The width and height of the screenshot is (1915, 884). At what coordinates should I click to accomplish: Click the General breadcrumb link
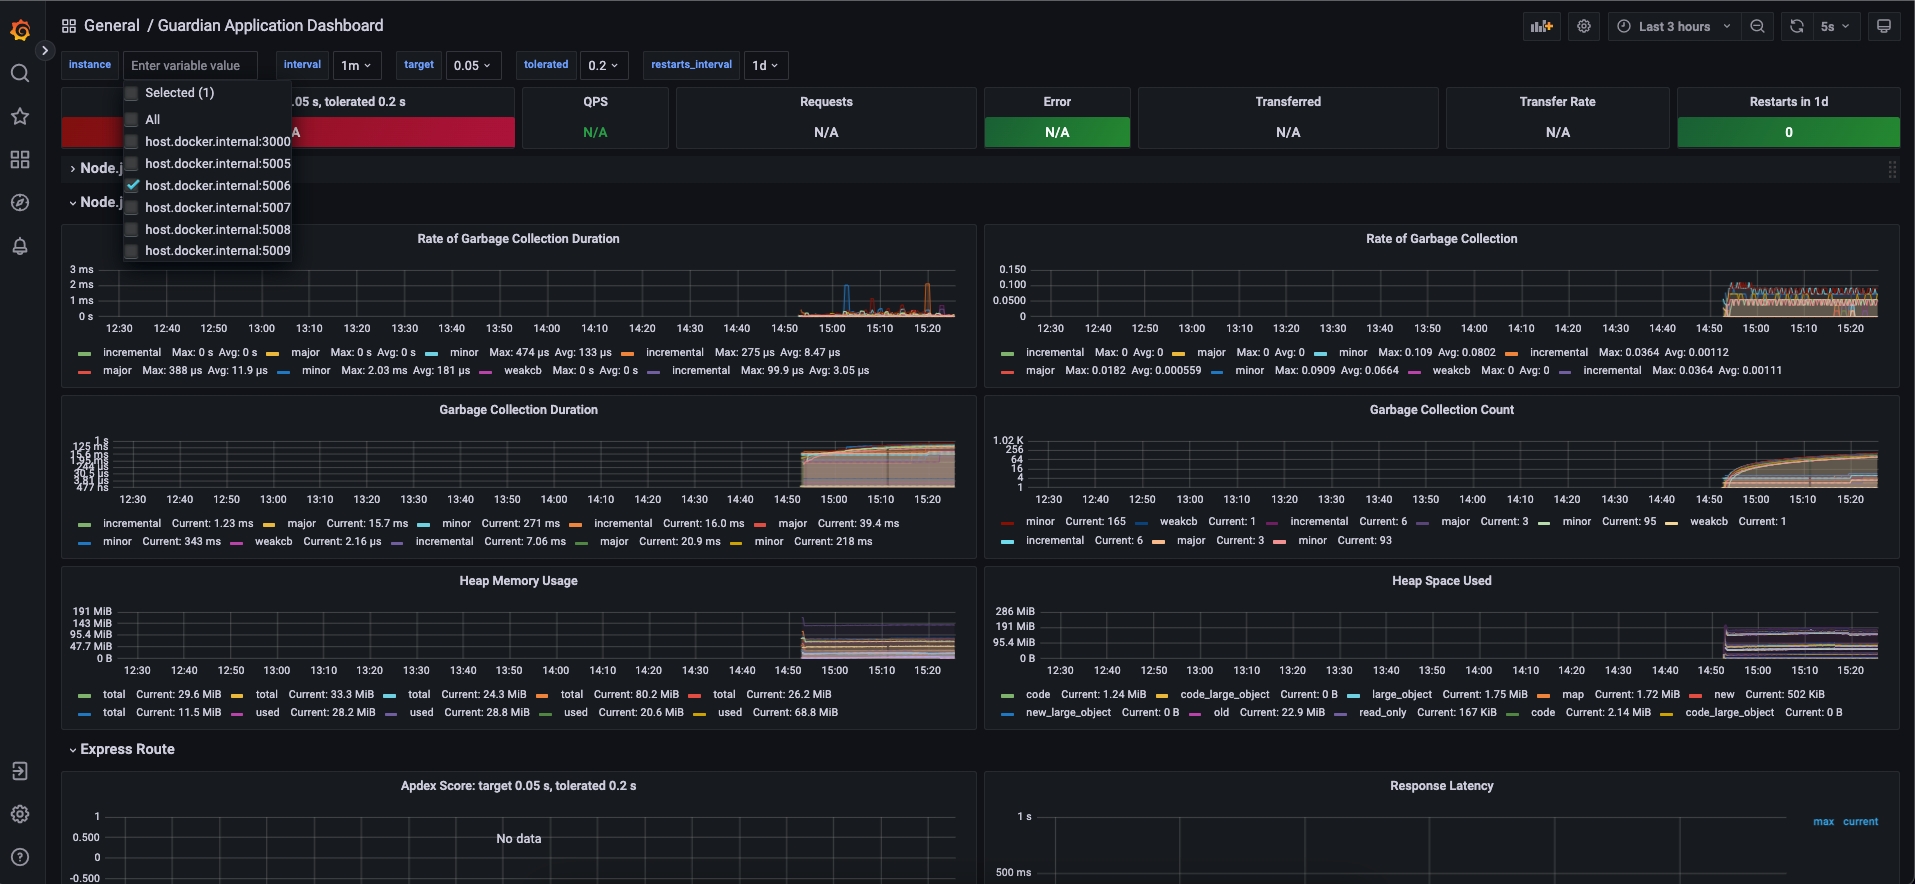[x=111, y=26]
